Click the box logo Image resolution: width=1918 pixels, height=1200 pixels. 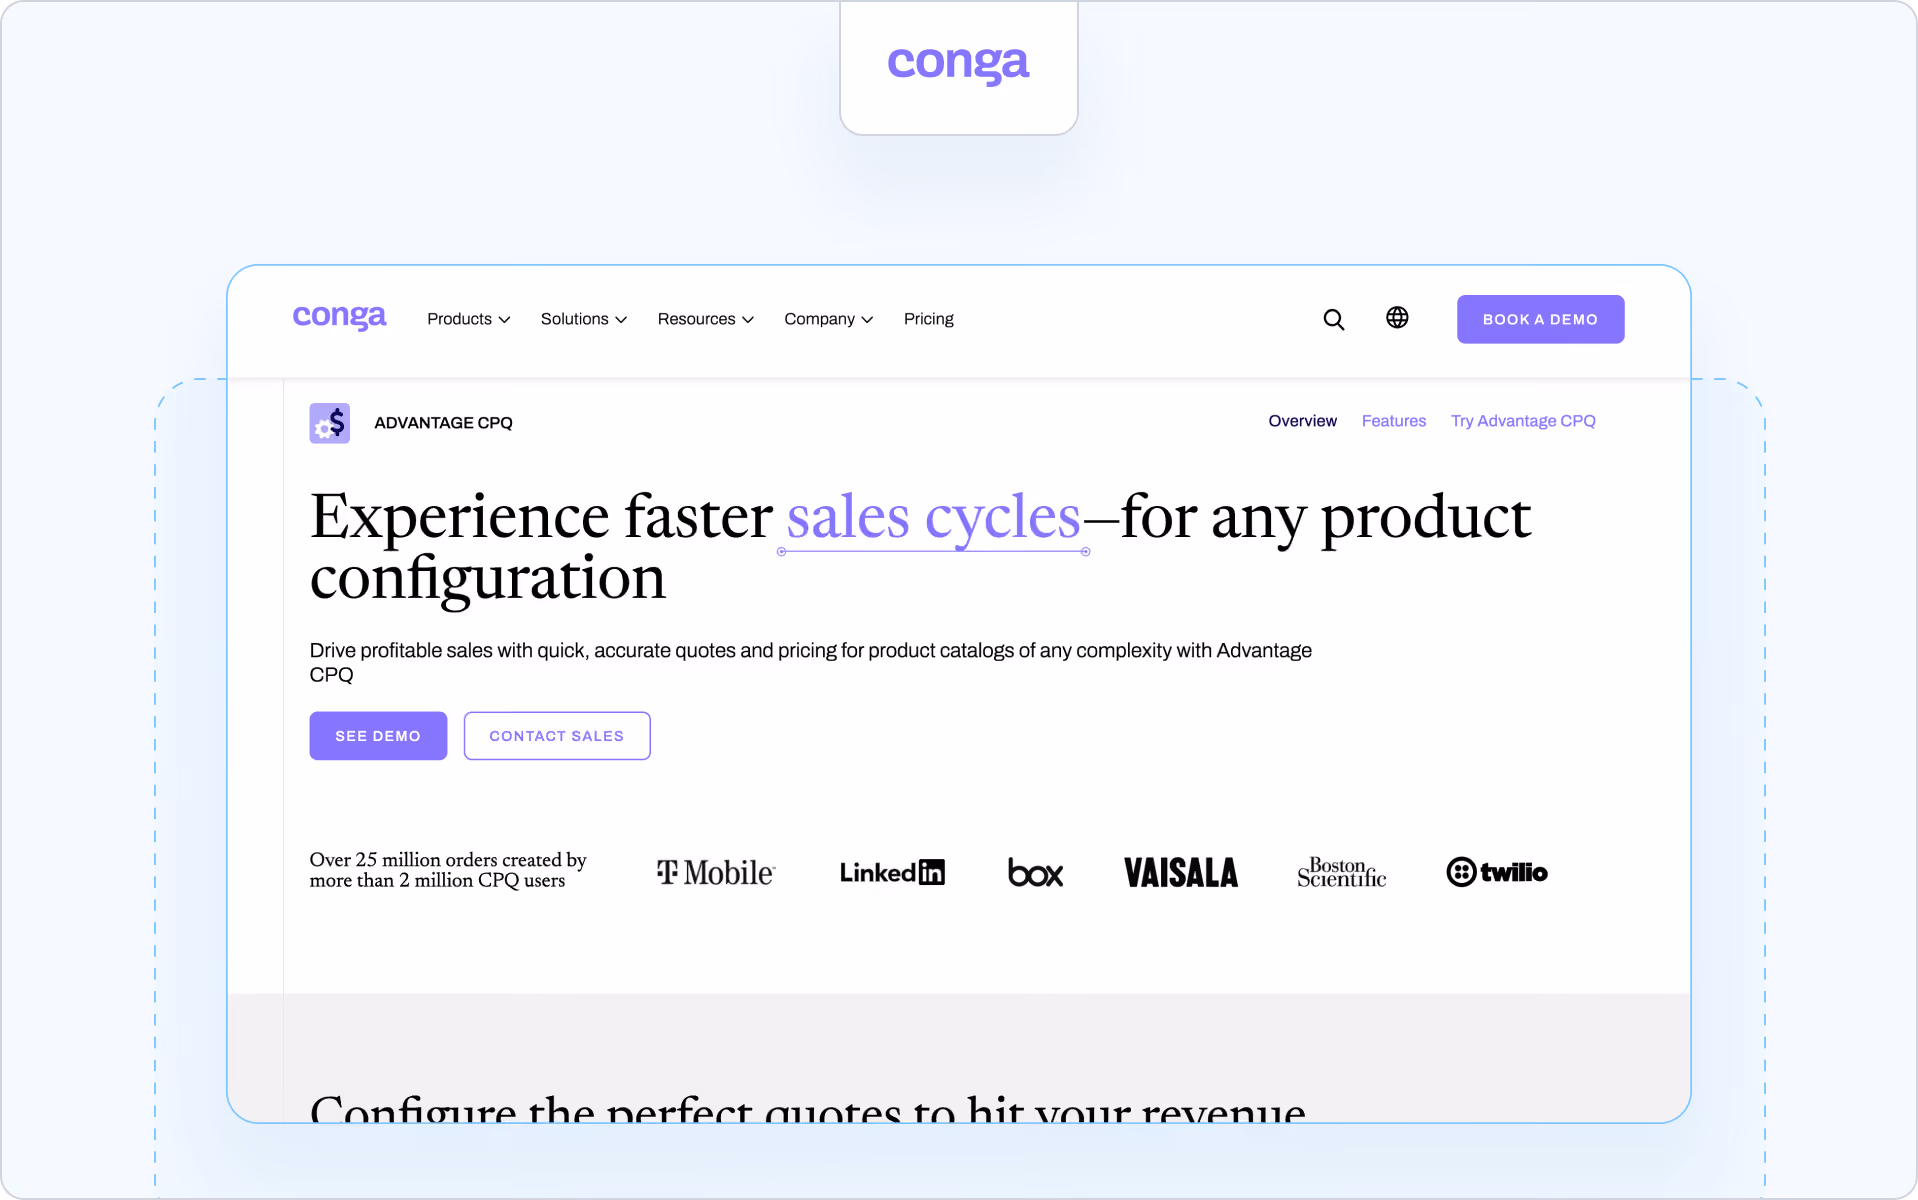(x=1035, y=872)
